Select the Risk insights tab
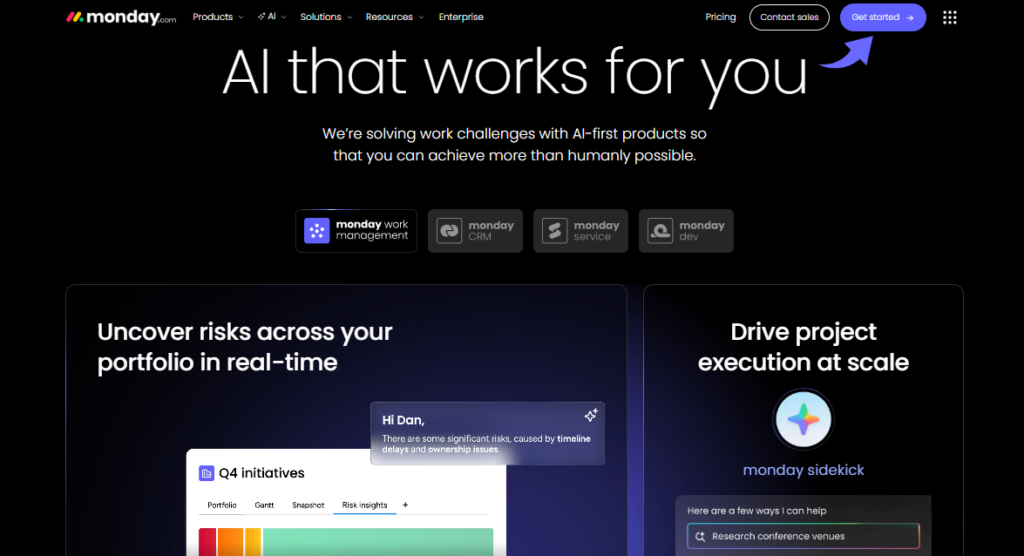The width and height of the screenshot is (1024, 556). tap(364, 505)
